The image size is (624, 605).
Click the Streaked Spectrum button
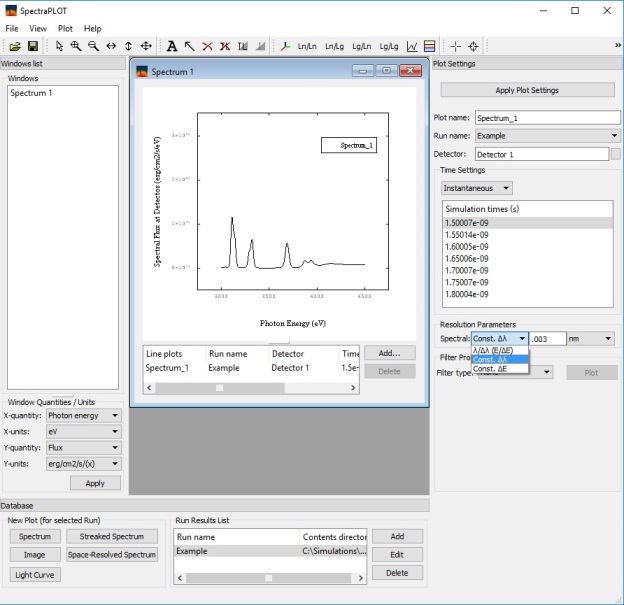coord(111,537)
